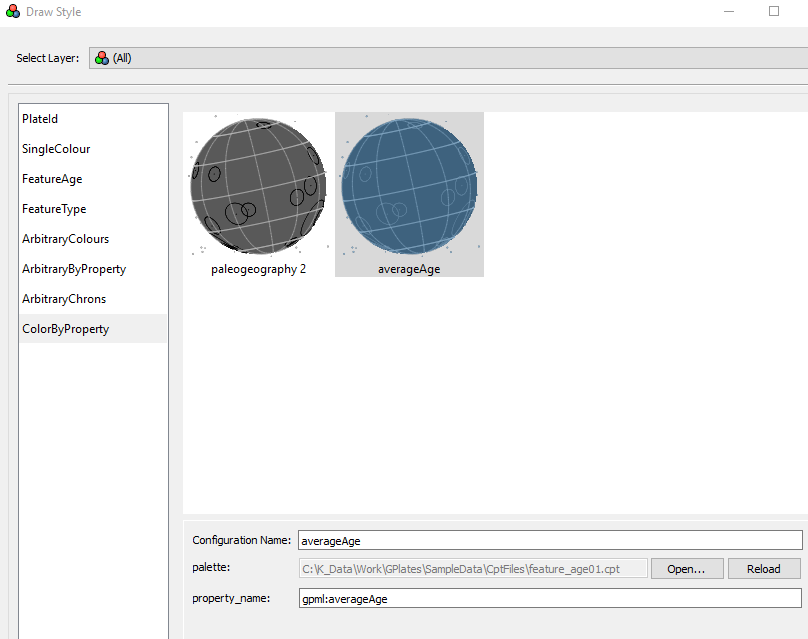
Task: Select SingleColour style category
Action: pos(93,149)
